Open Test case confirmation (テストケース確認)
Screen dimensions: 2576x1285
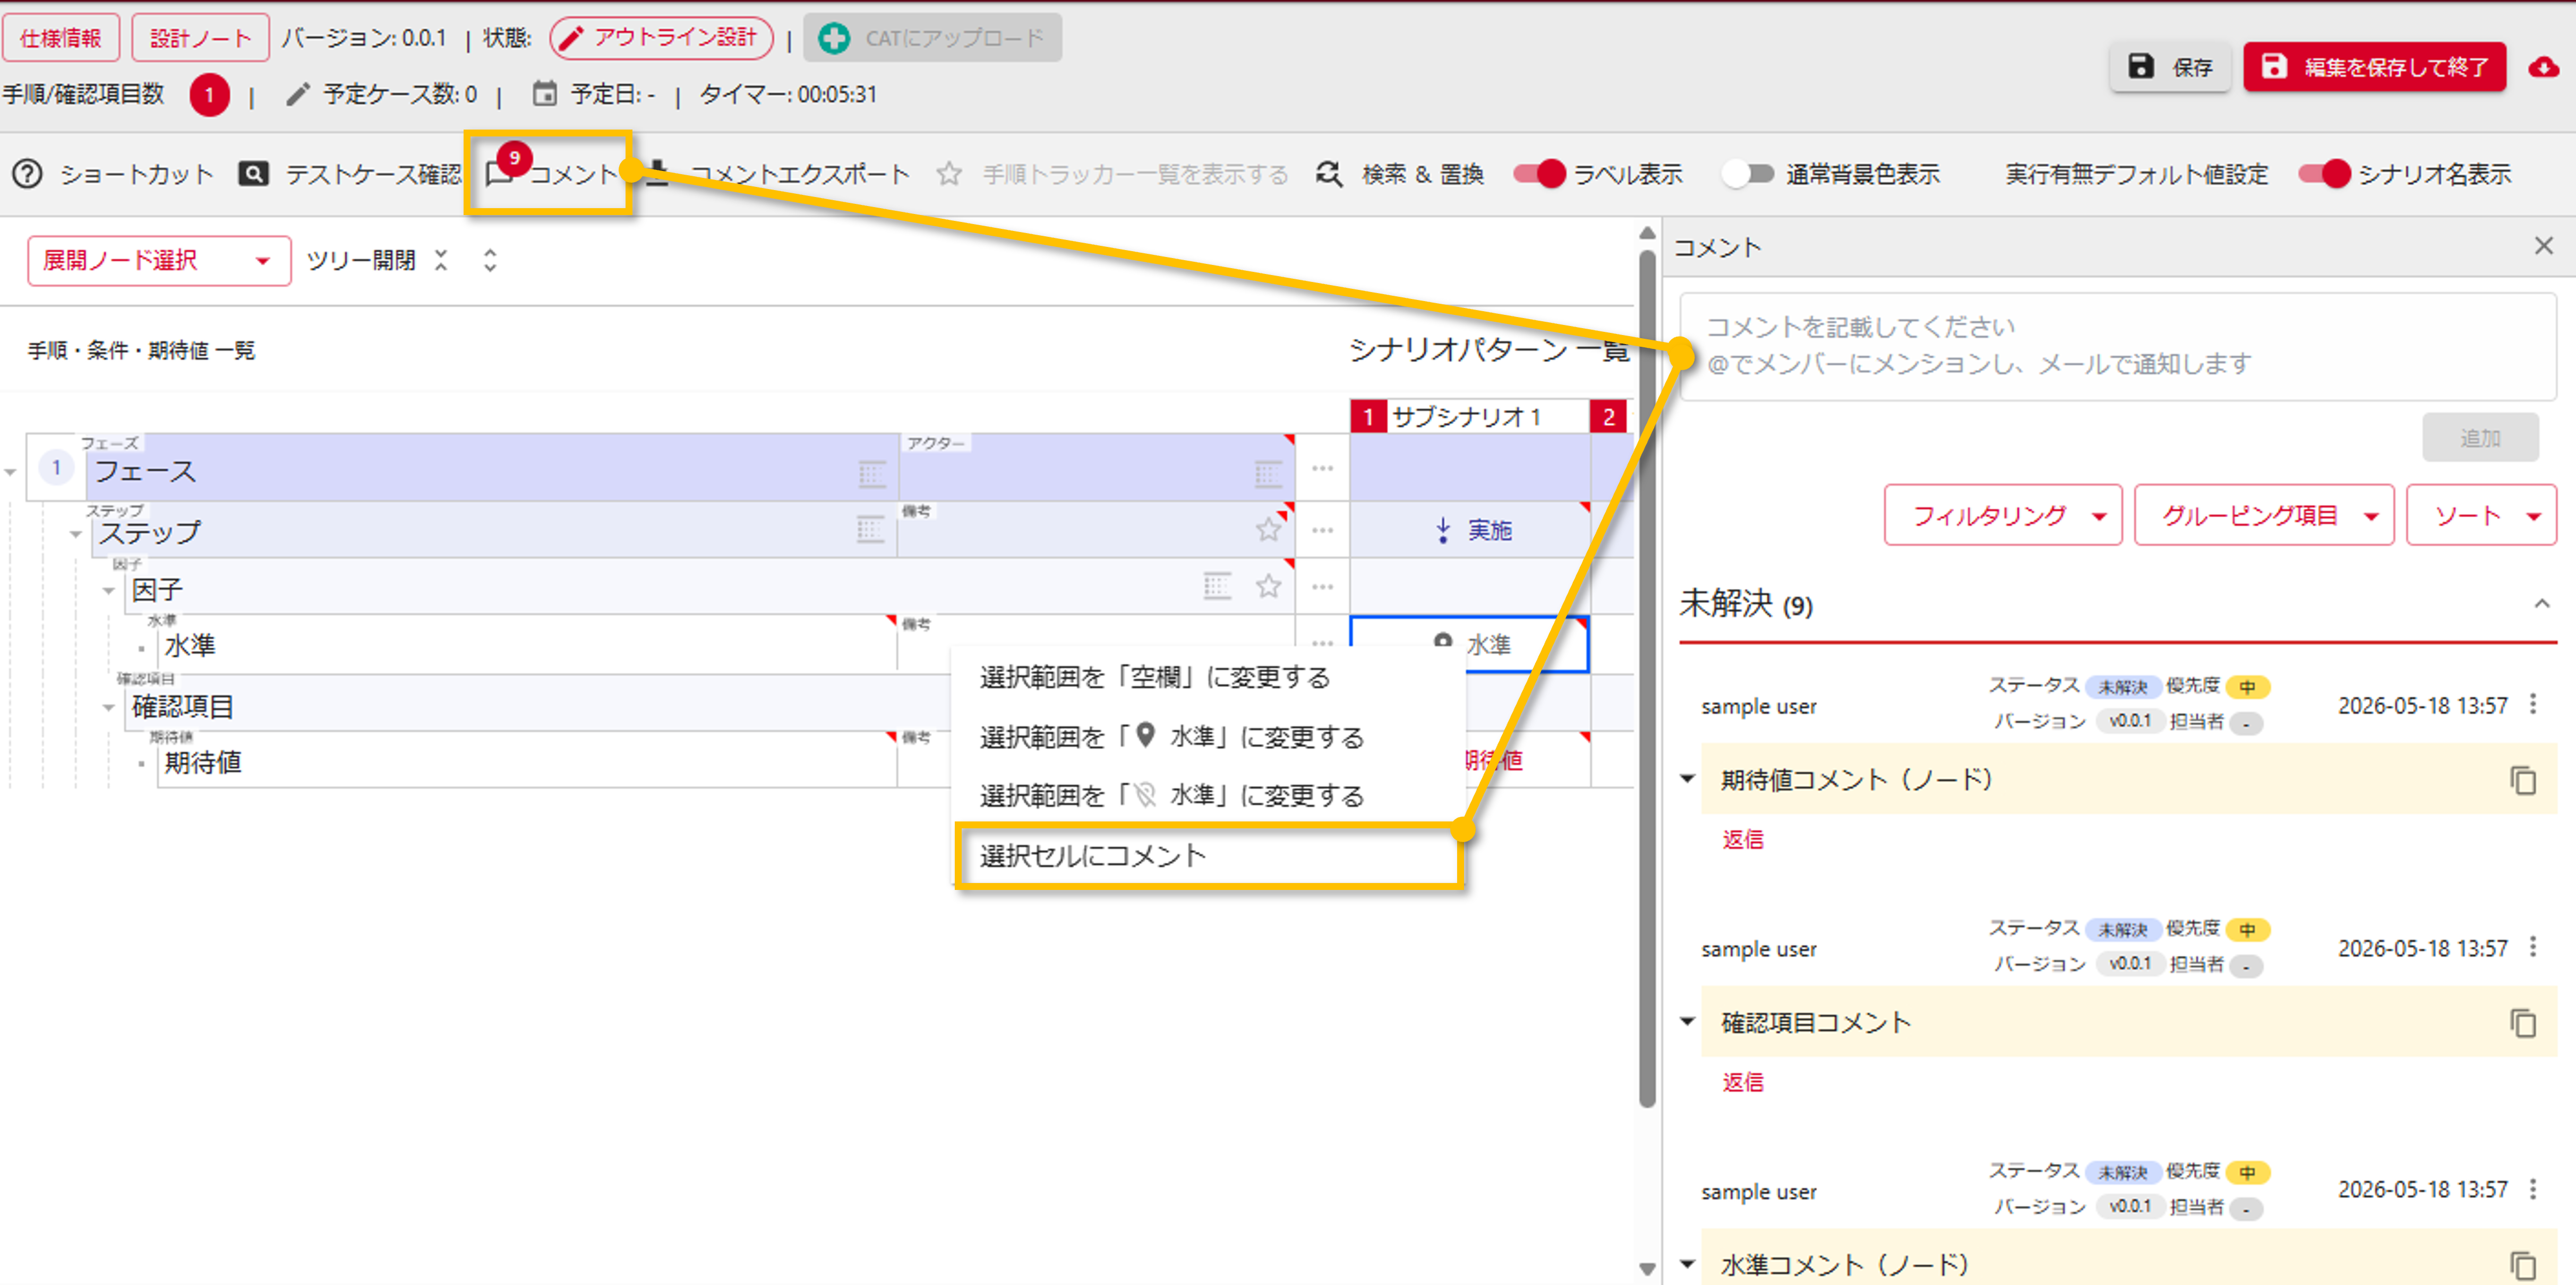(349, 174)
